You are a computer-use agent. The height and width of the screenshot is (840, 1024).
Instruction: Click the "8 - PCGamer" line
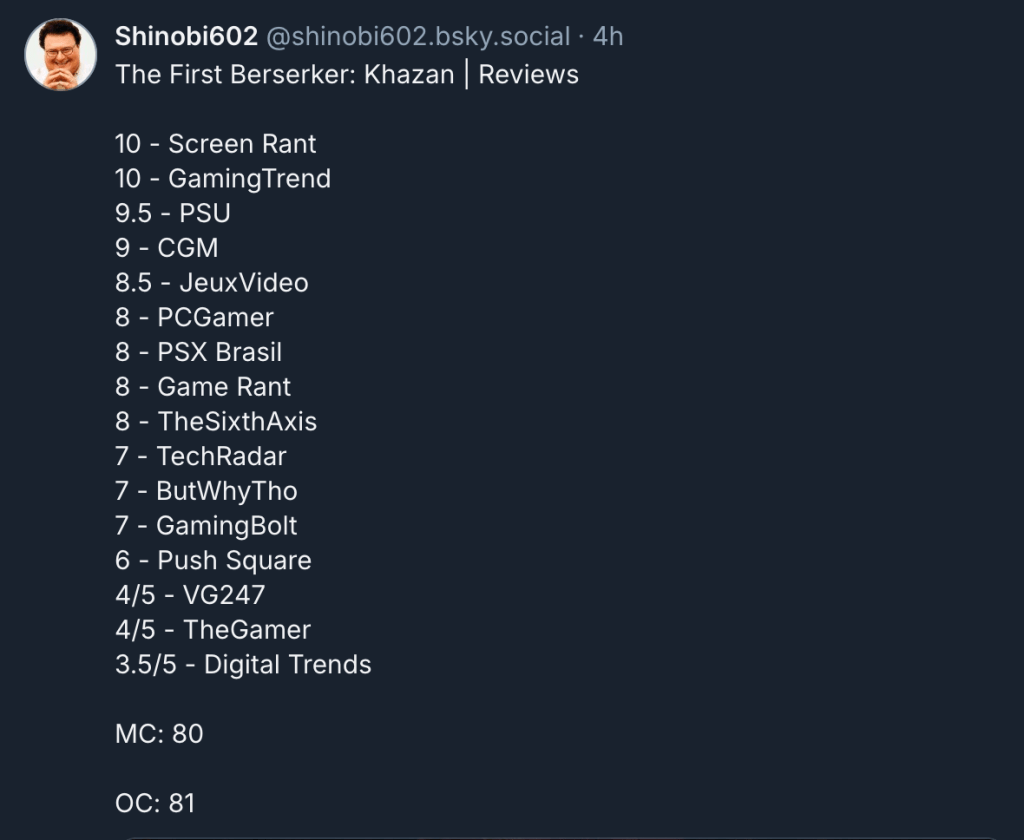point(194,318)
